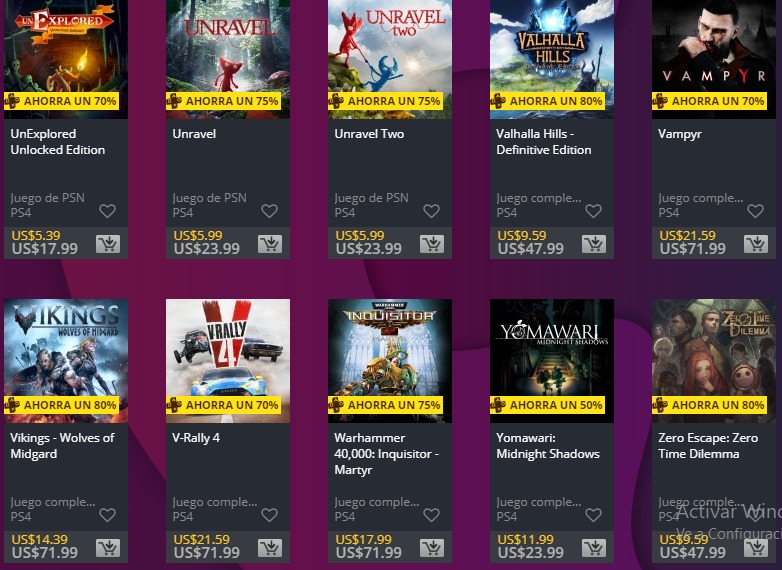Open the Valhalla Hills - Definitive Edition title link
The image size is (782, 570).
[544, 142]
